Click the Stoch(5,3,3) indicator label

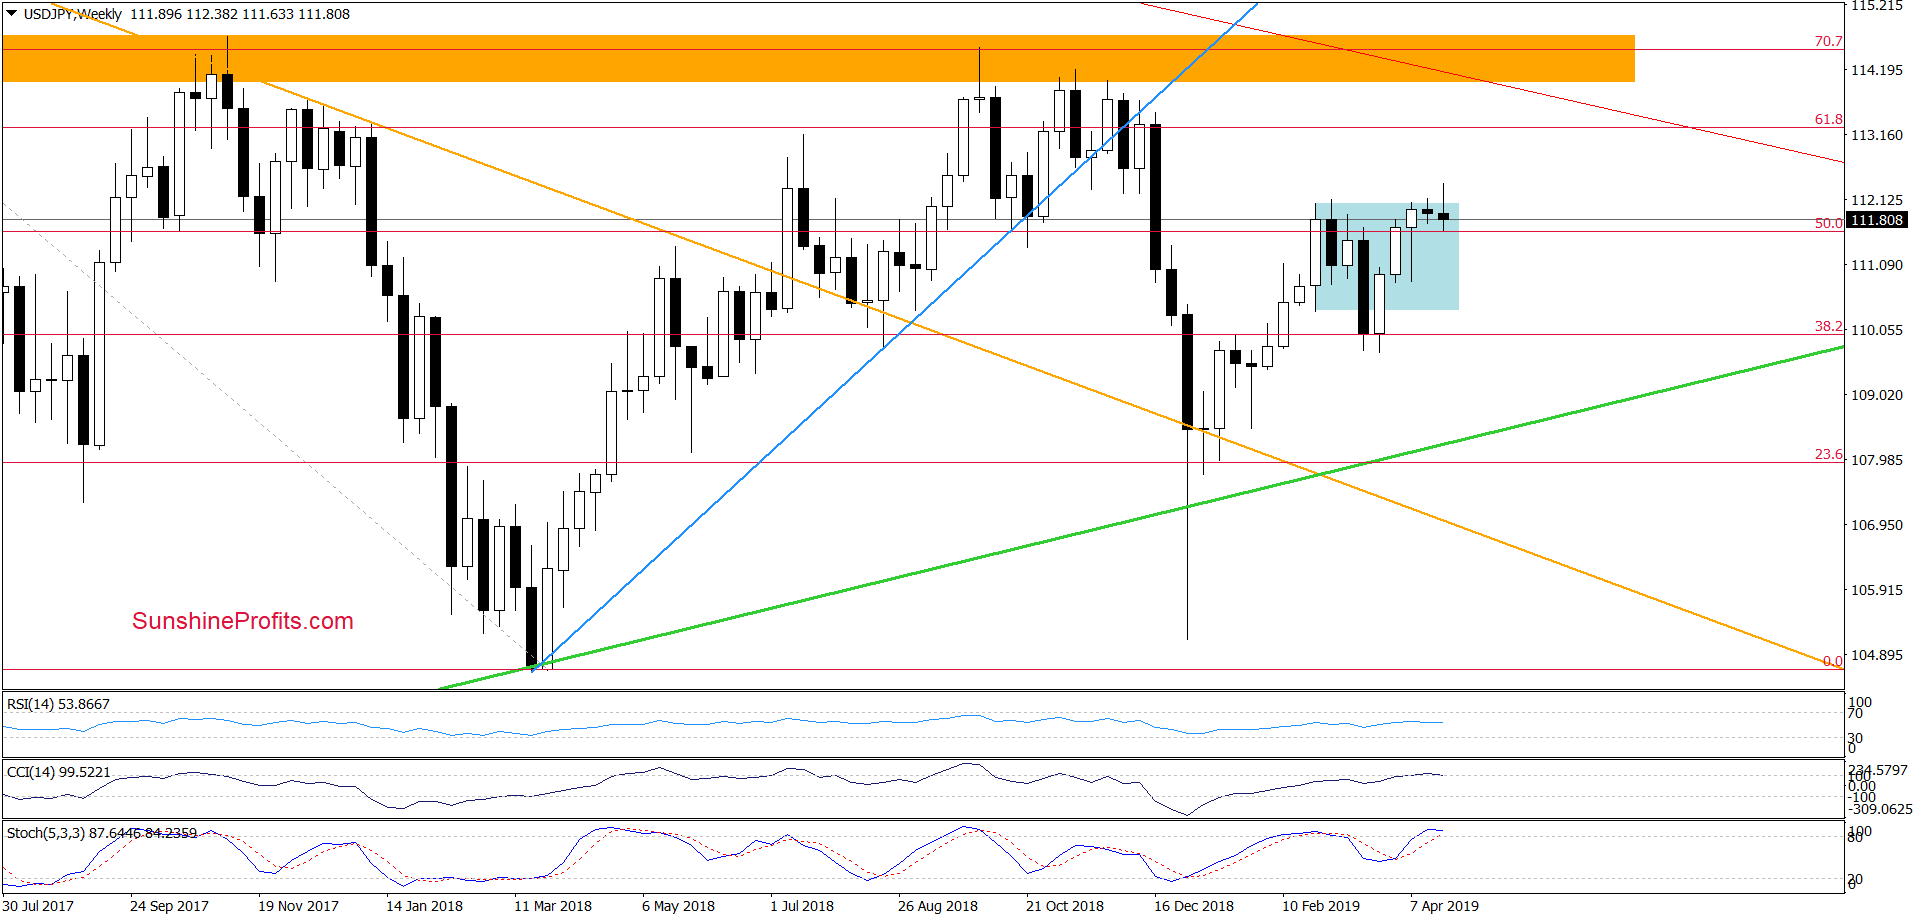[x=102, y=833]
